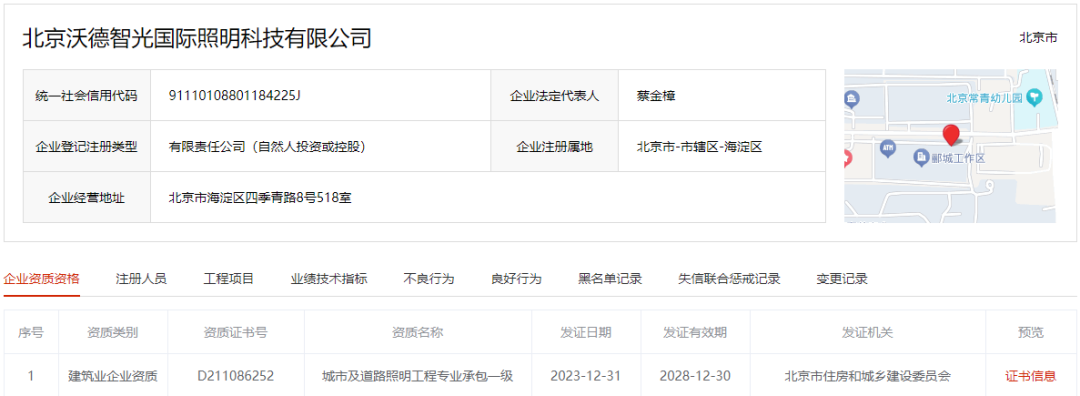
Task: Click the 企业法定代表人 label cell
Action: coord(554,96)
